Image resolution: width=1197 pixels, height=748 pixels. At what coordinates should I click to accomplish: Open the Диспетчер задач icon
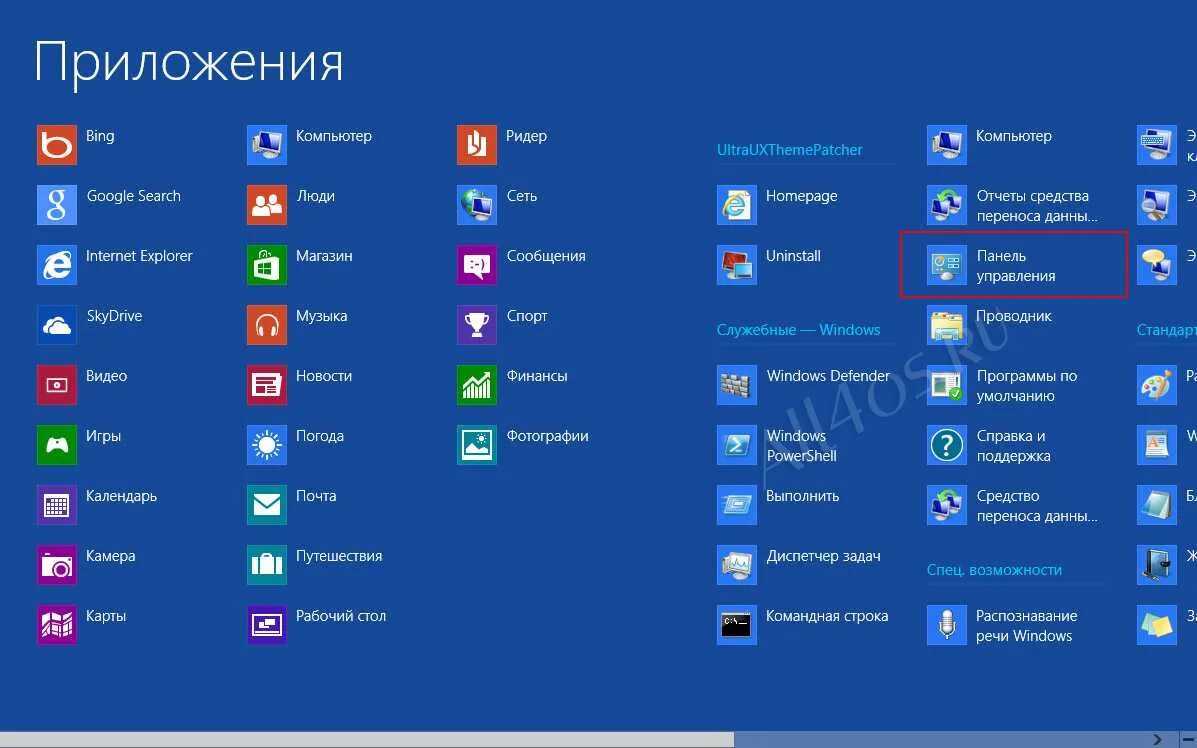[737, 565]
